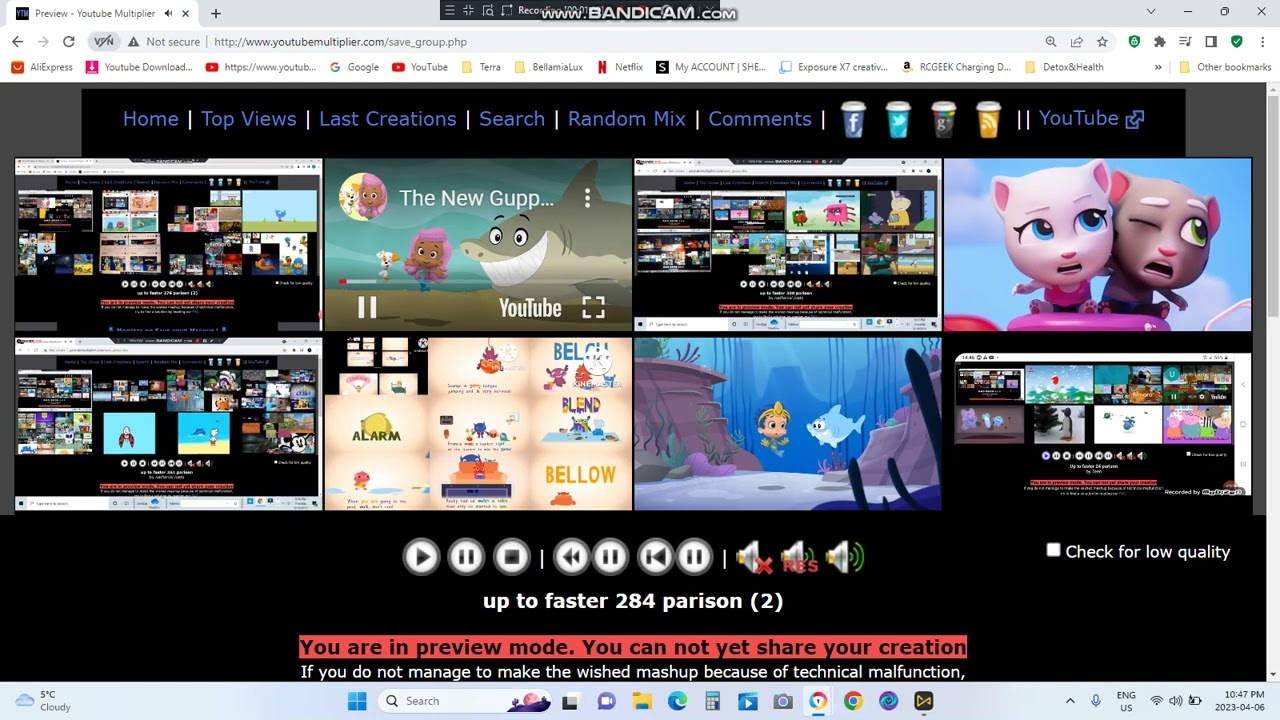Follow the external YouTube link in the site nav
The image size is (1280, 720).
[x=1091, y=119]
